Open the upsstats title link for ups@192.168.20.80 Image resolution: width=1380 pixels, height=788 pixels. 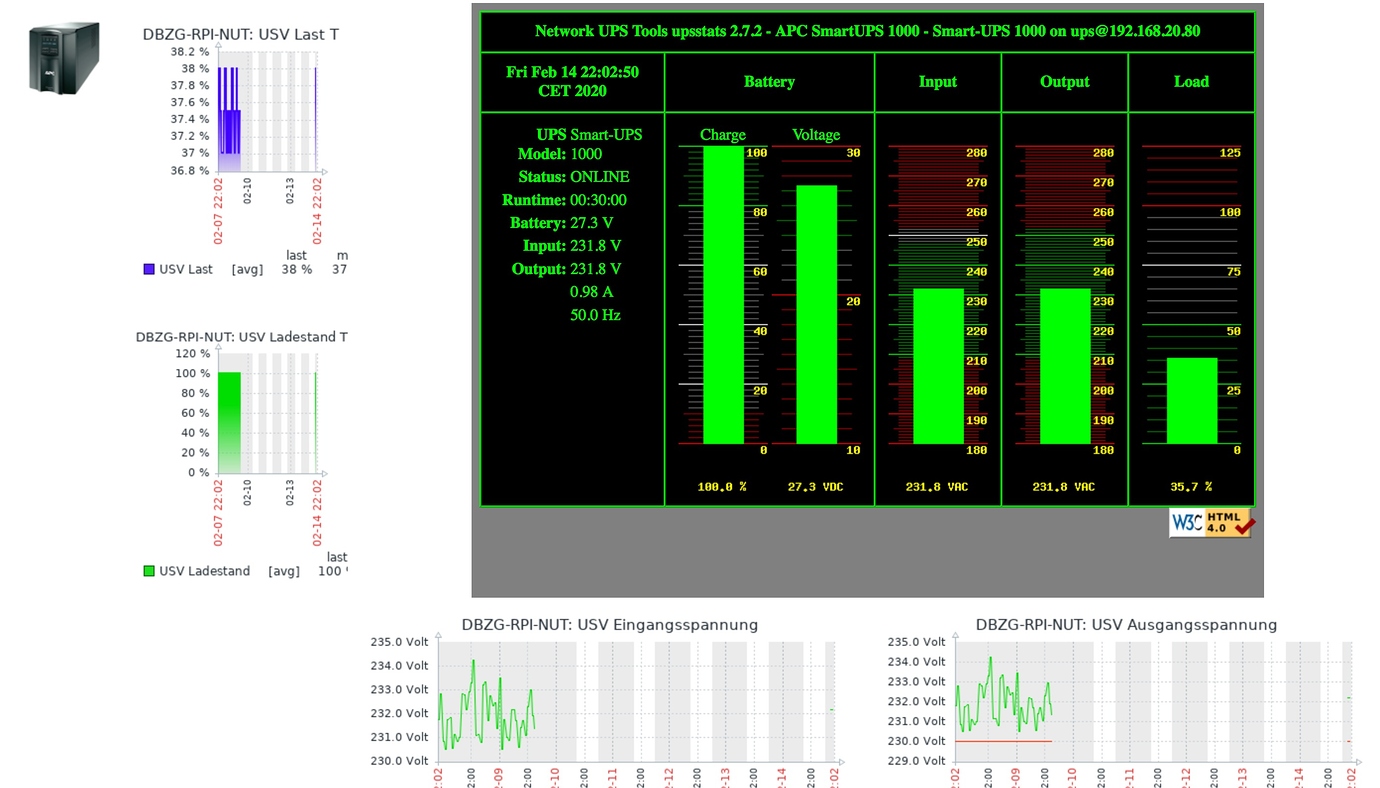(867, 30)
